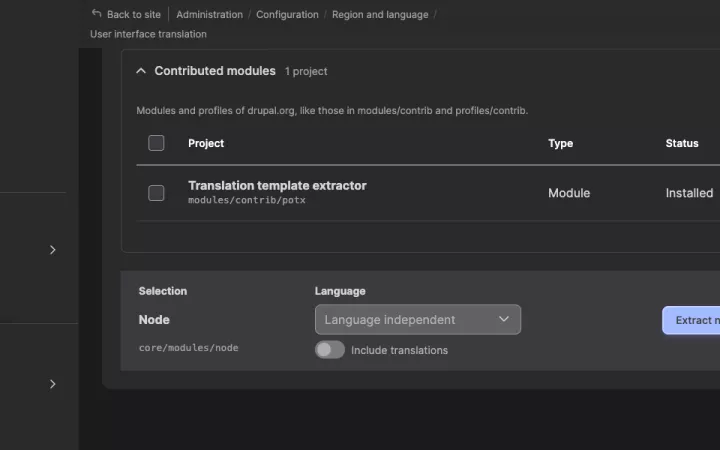Open Region and language breadcrumb
720x450 pixels.
click(380, 15)
